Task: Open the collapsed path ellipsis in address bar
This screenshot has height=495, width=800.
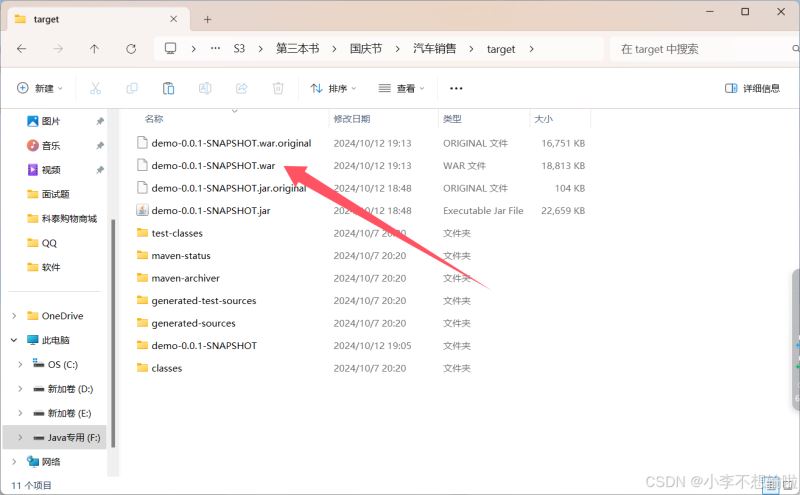Action: [x=215, y=48]
